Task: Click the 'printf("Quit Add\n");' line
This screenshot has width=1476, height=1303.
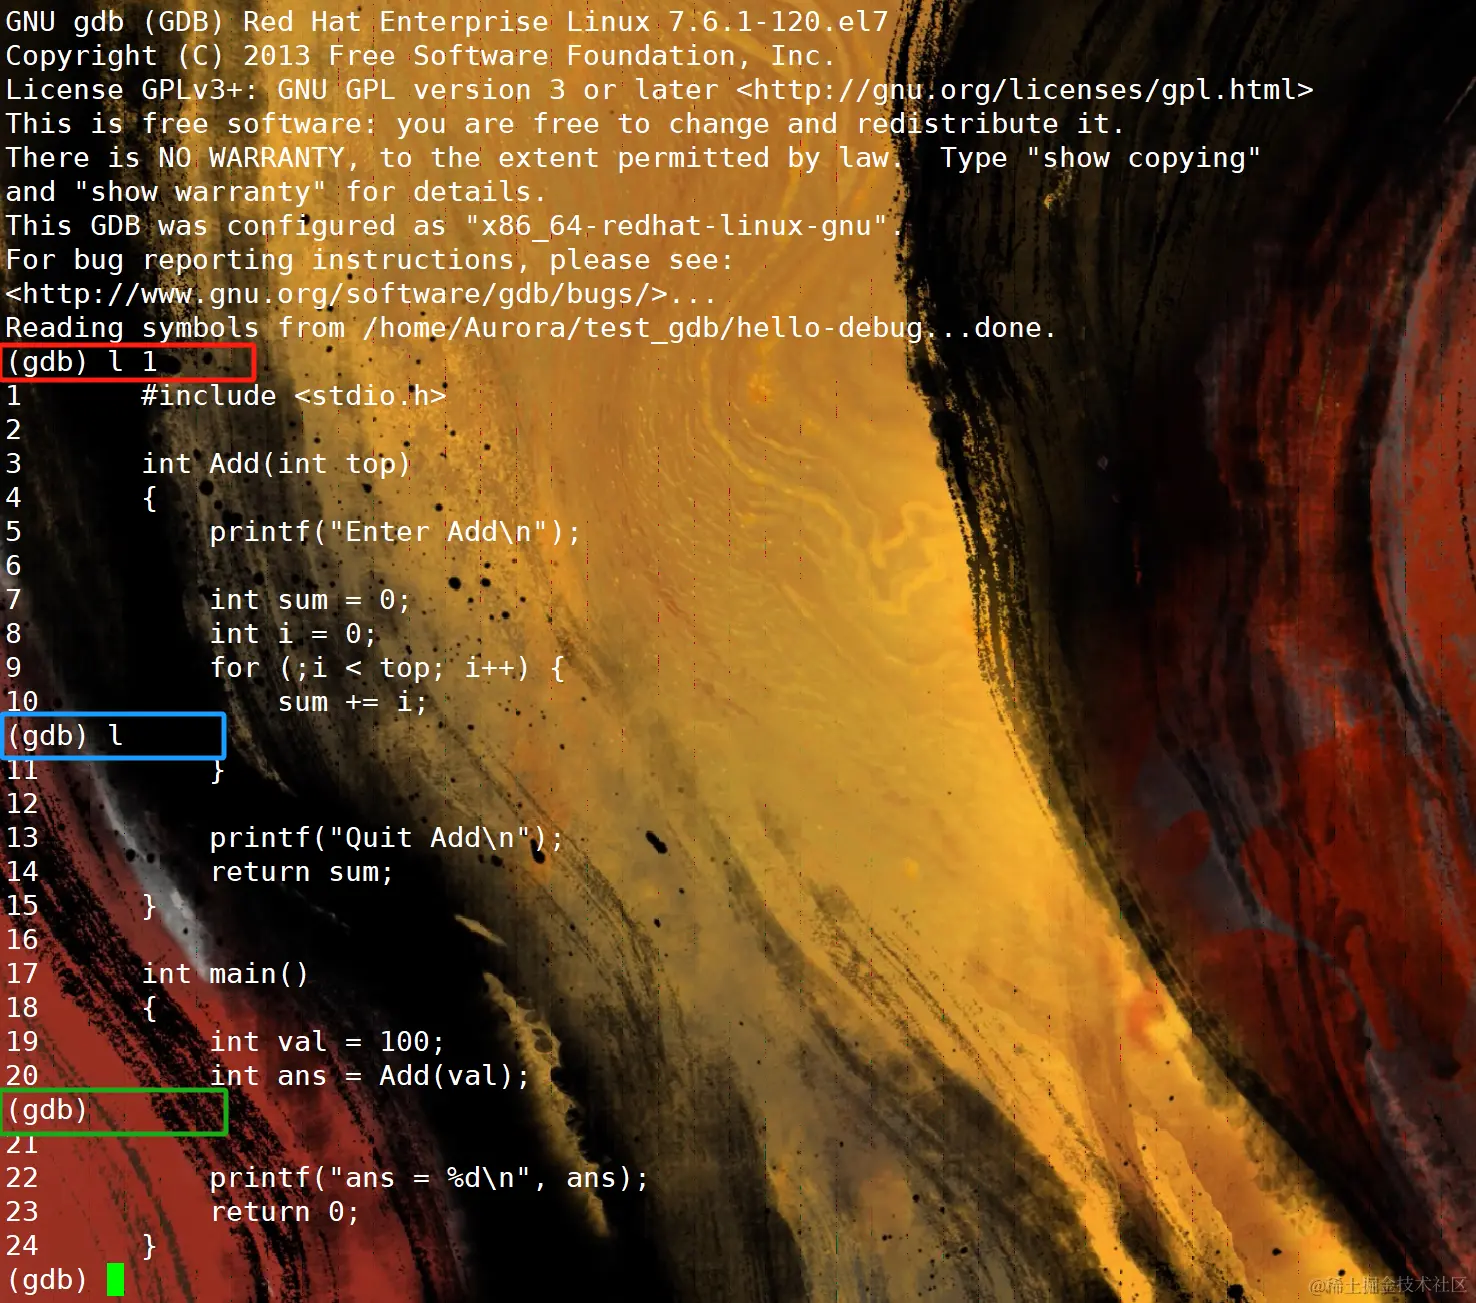Action: coord(387,838)
